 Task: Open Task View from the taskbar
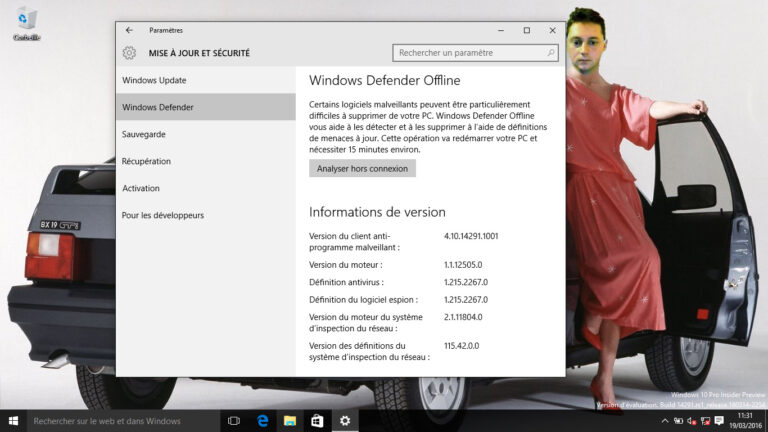click(234, 421)
